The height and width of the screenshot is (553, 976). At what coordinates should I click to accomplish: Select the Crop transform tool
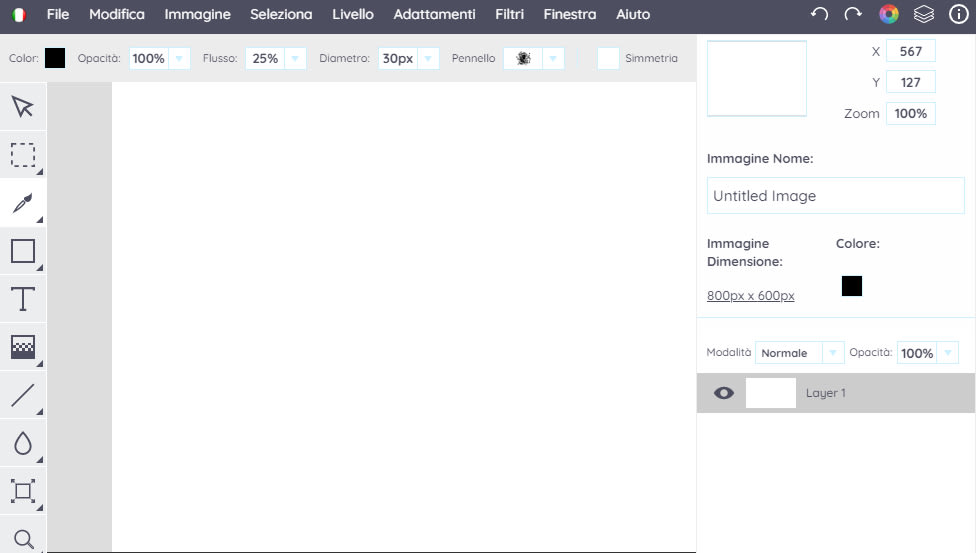[x=23, y=491]
